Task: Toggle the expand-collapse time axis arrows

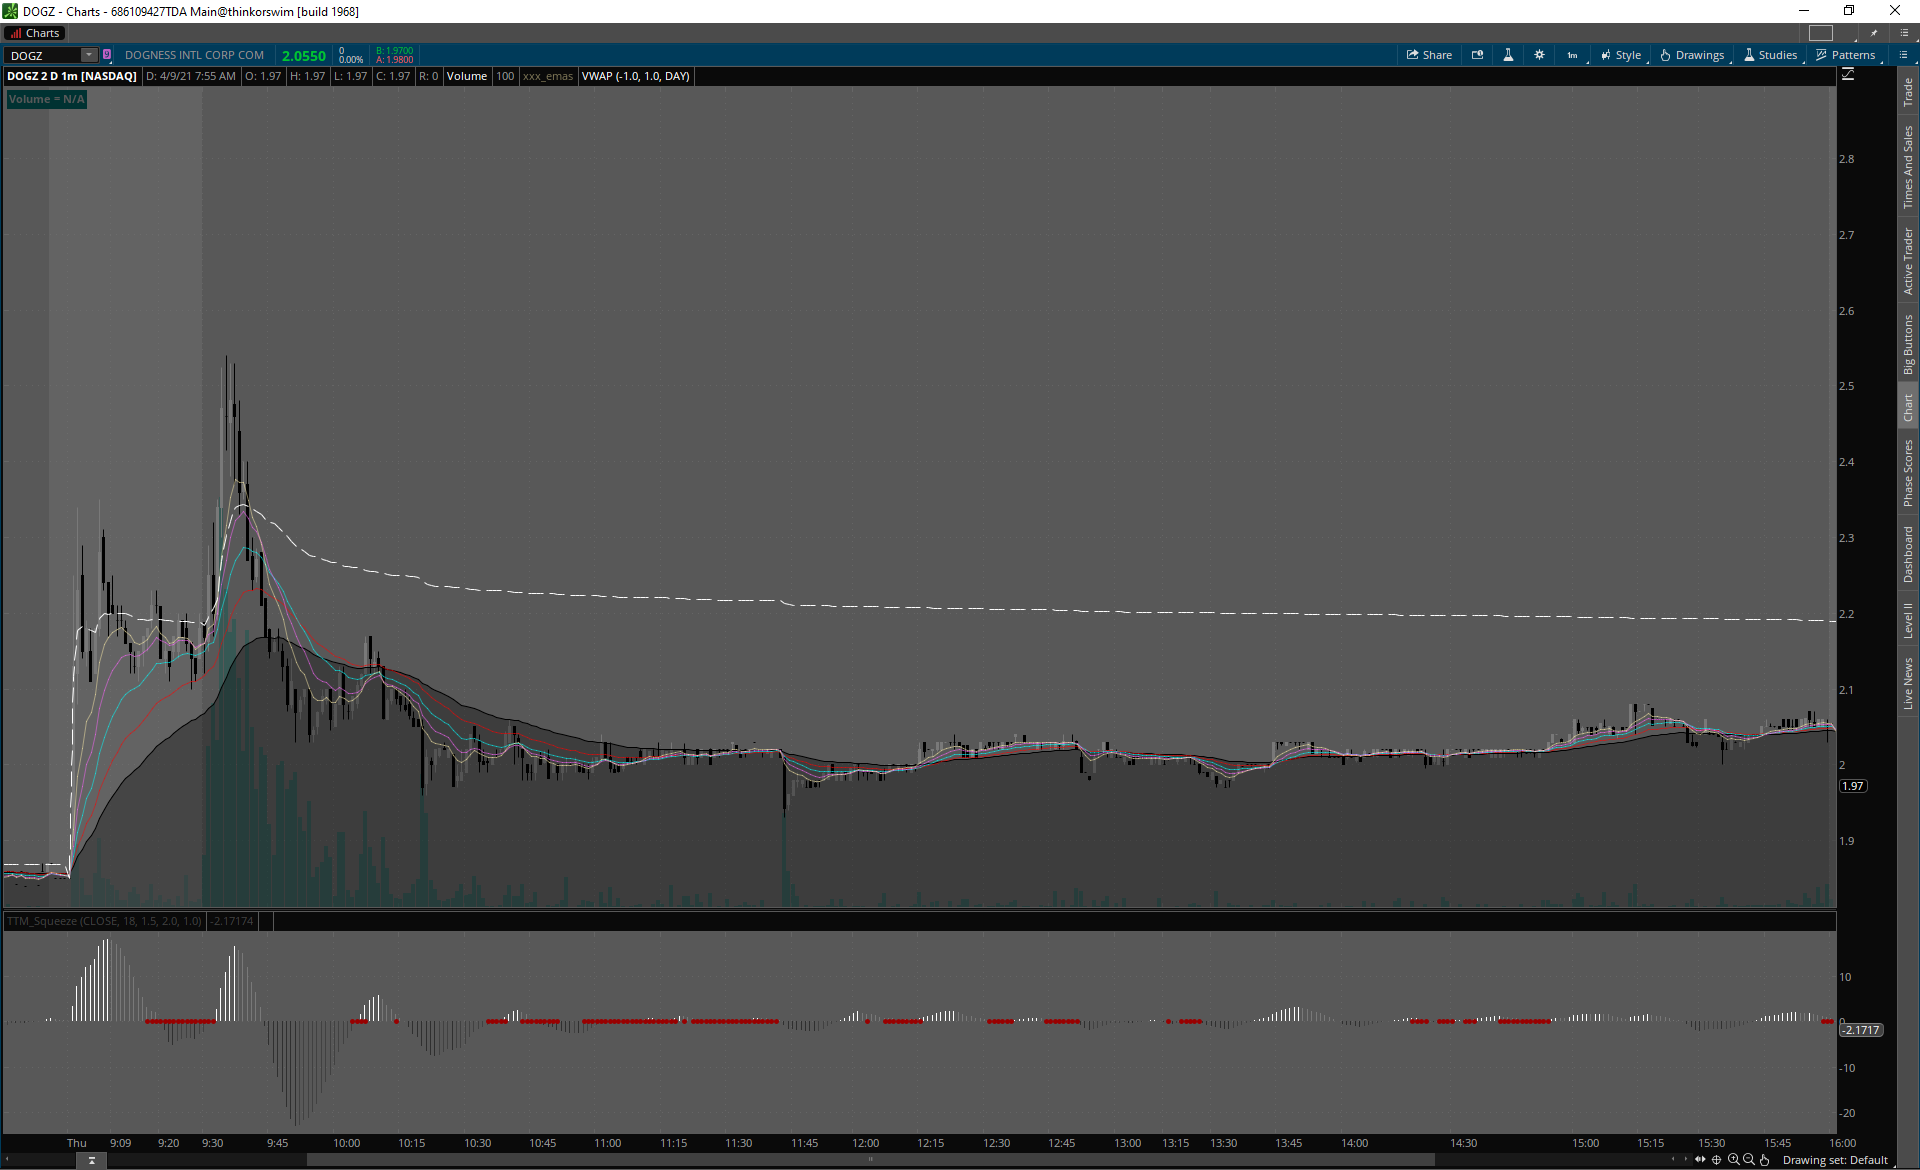Action: (x=1700, y=1160)
